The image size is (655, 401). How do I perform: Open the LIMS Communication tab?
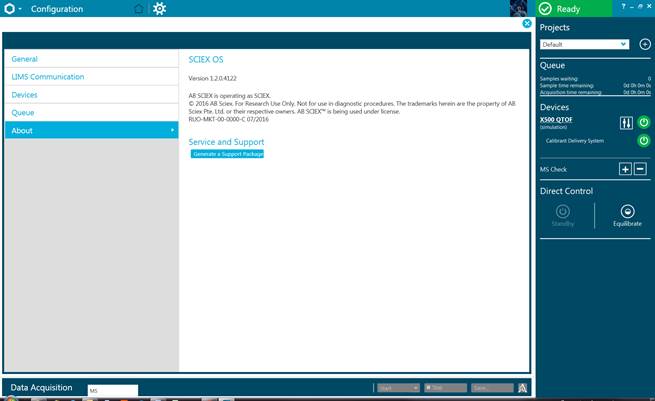91,77
